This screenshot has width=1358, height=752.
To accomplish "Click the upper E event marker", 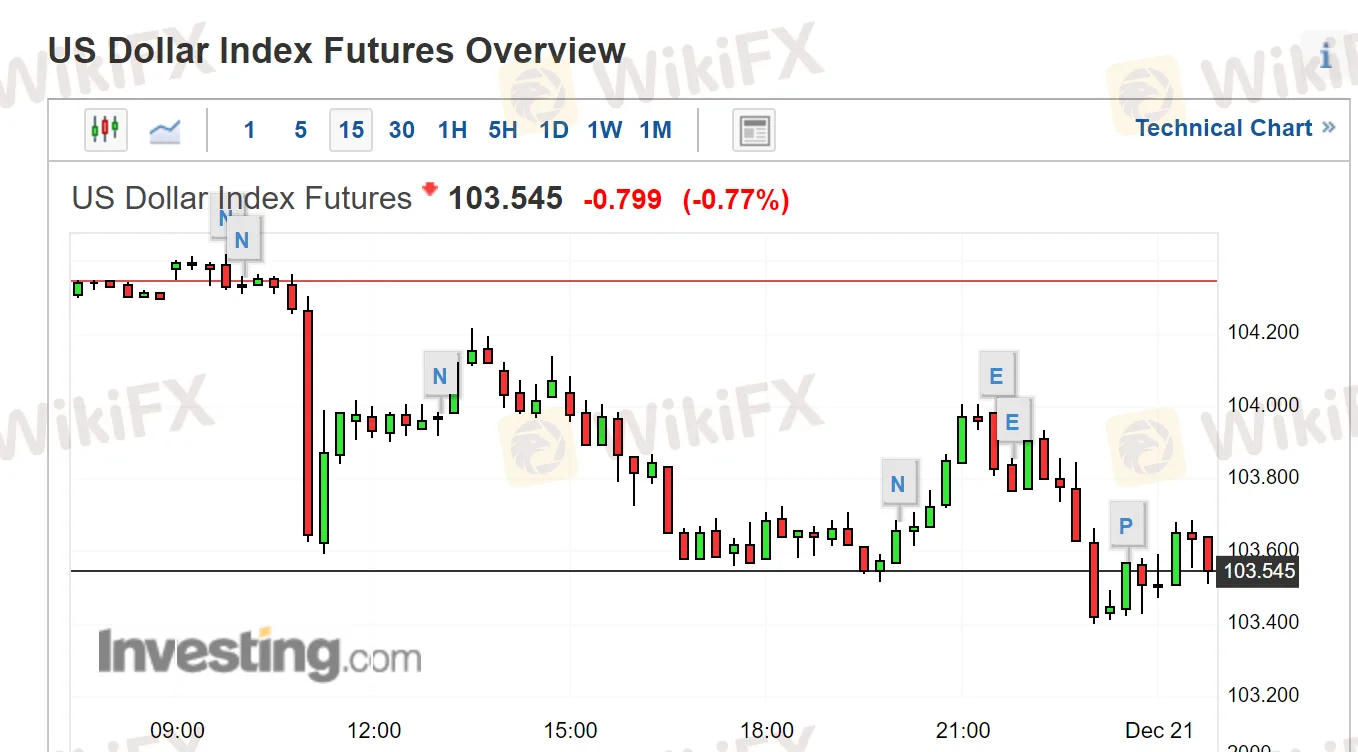I will click(996, 376).
